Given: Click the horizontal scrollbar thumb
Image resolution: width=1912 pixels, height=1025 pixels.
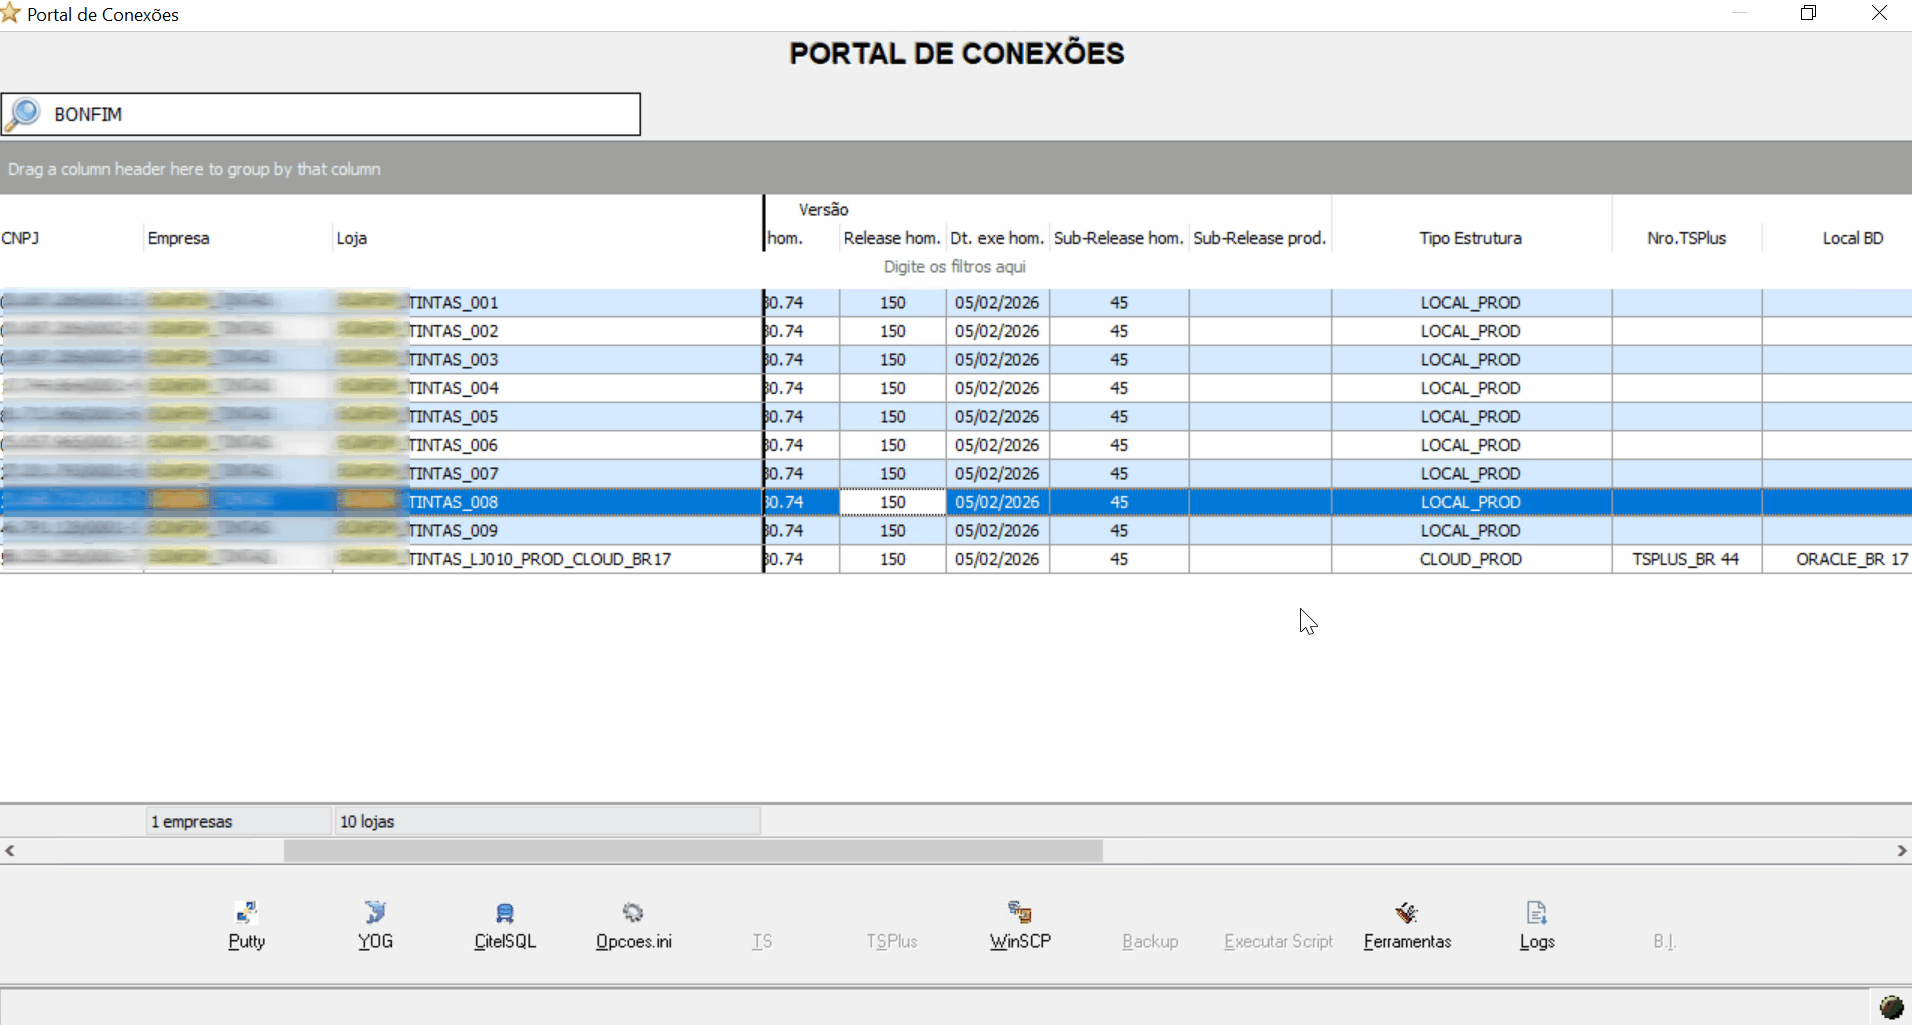Looking at the screenshot, I should (x=693, y=851).
